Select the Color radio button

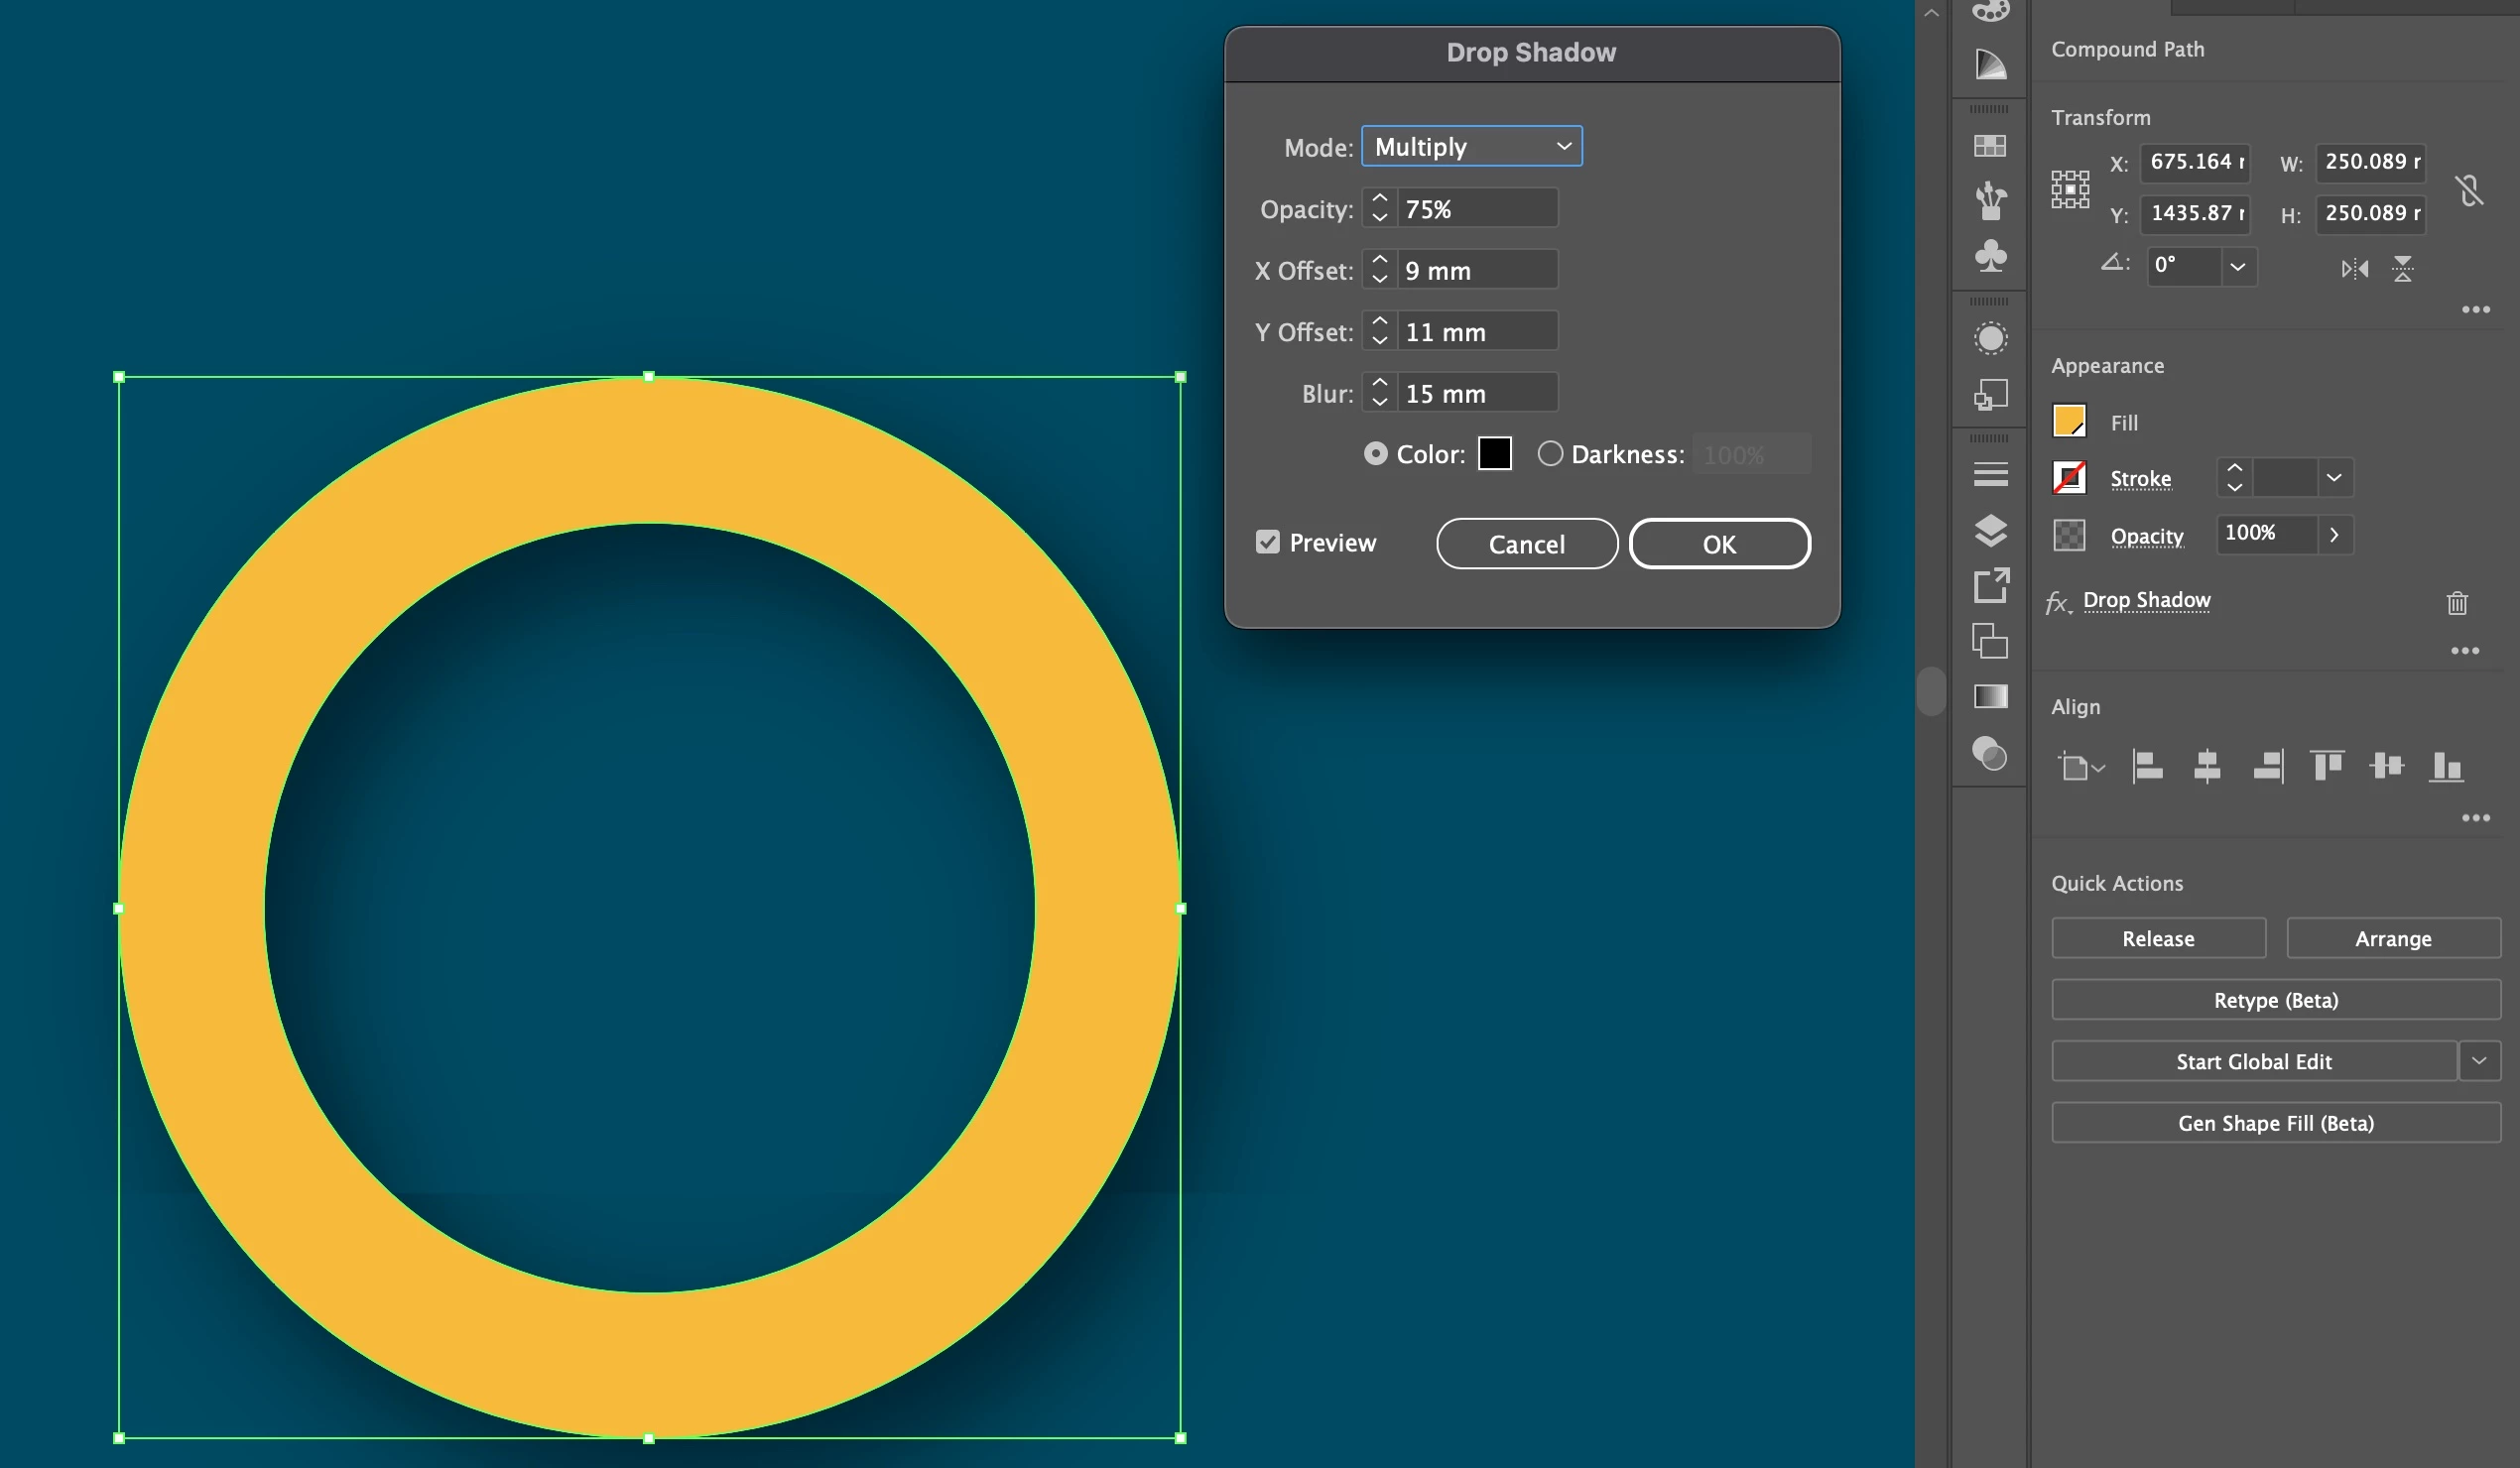click(1376, 454)
